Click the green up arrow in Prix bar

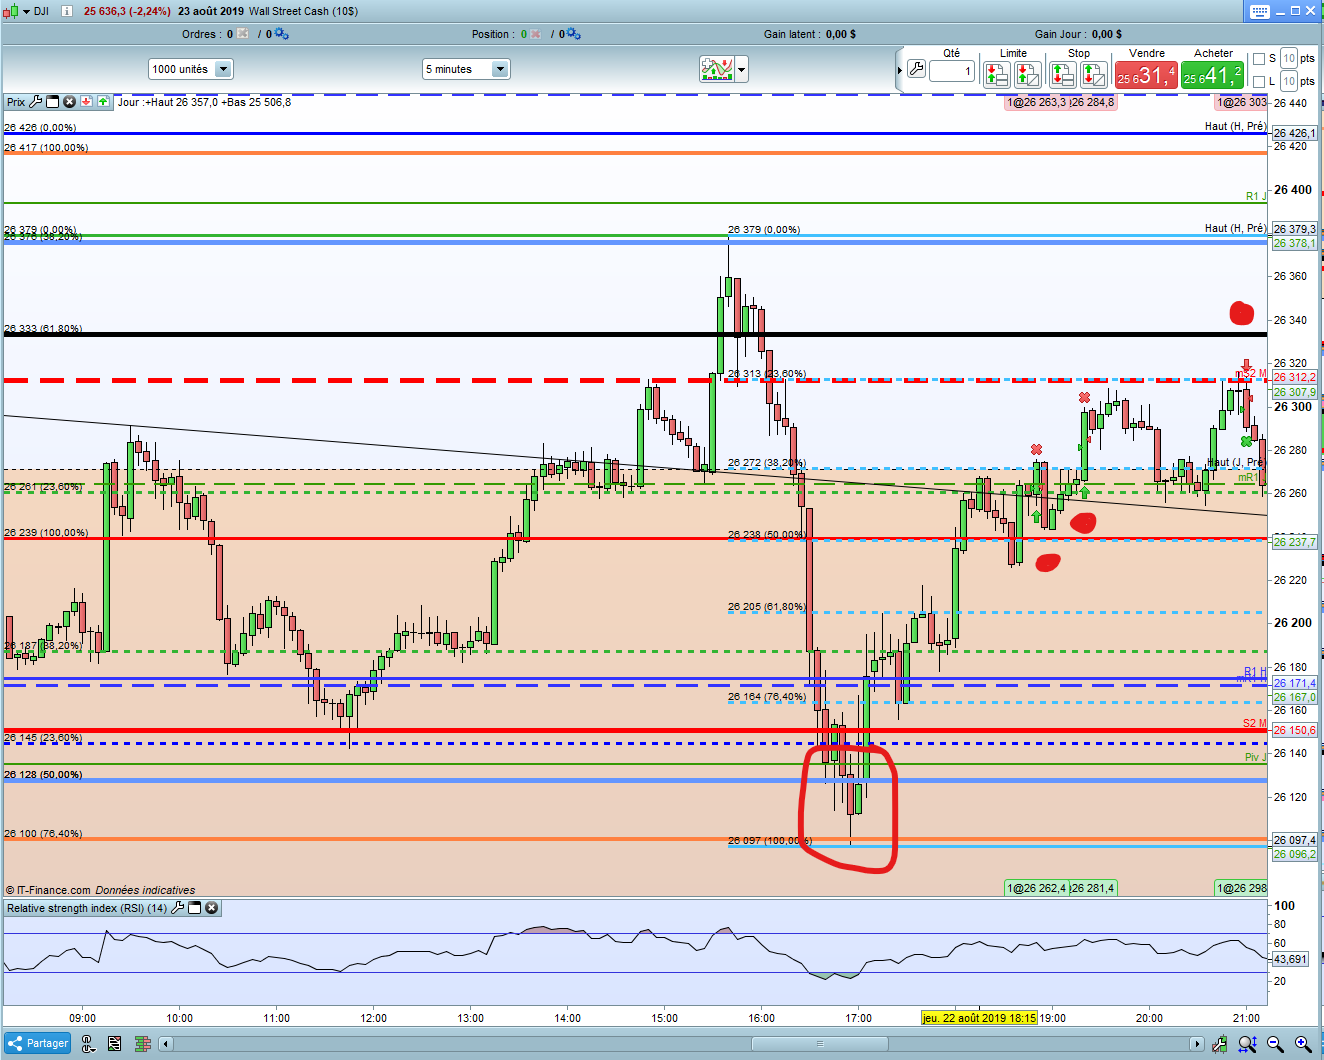click(x=103, y=102)
